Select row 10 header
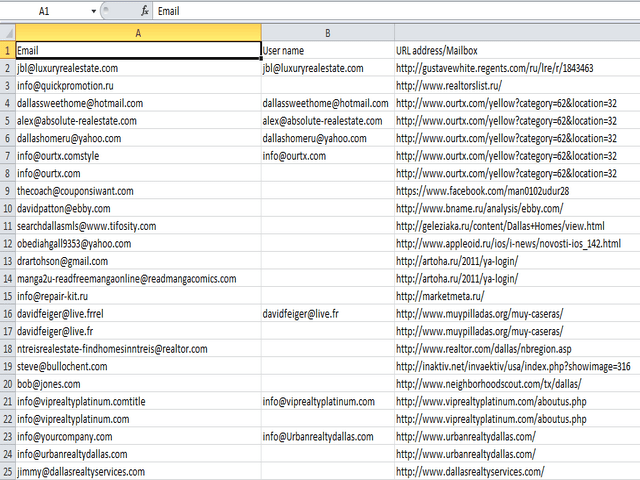 [x=6, y=208]
